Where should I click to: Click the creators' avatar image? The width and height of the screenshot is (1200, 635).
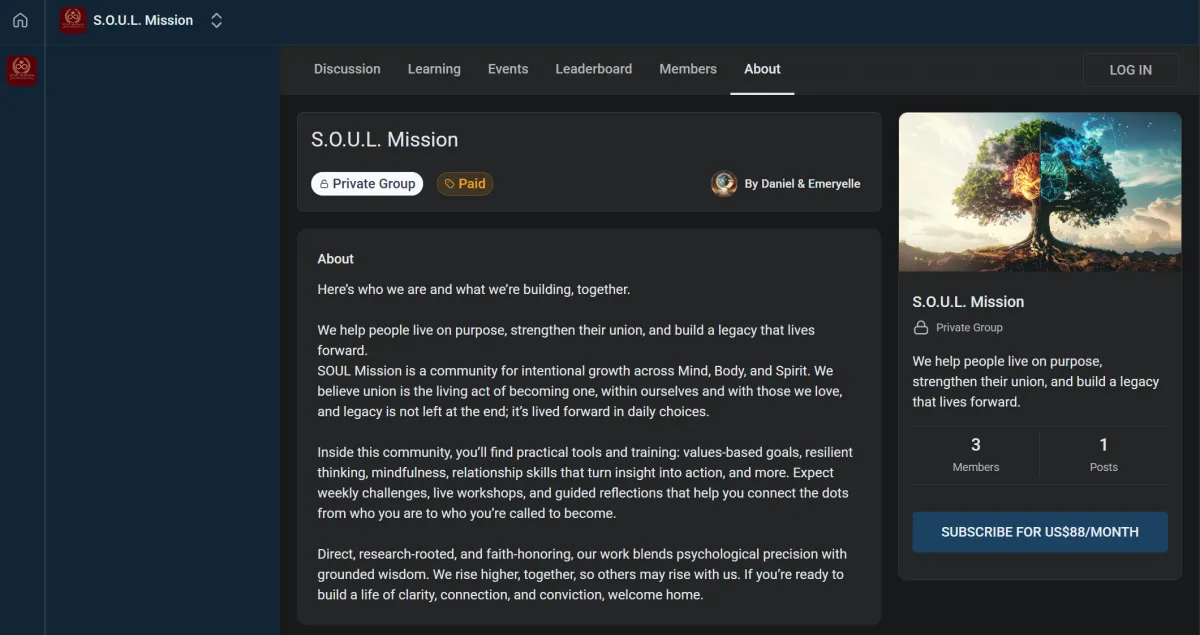point(724,184)
